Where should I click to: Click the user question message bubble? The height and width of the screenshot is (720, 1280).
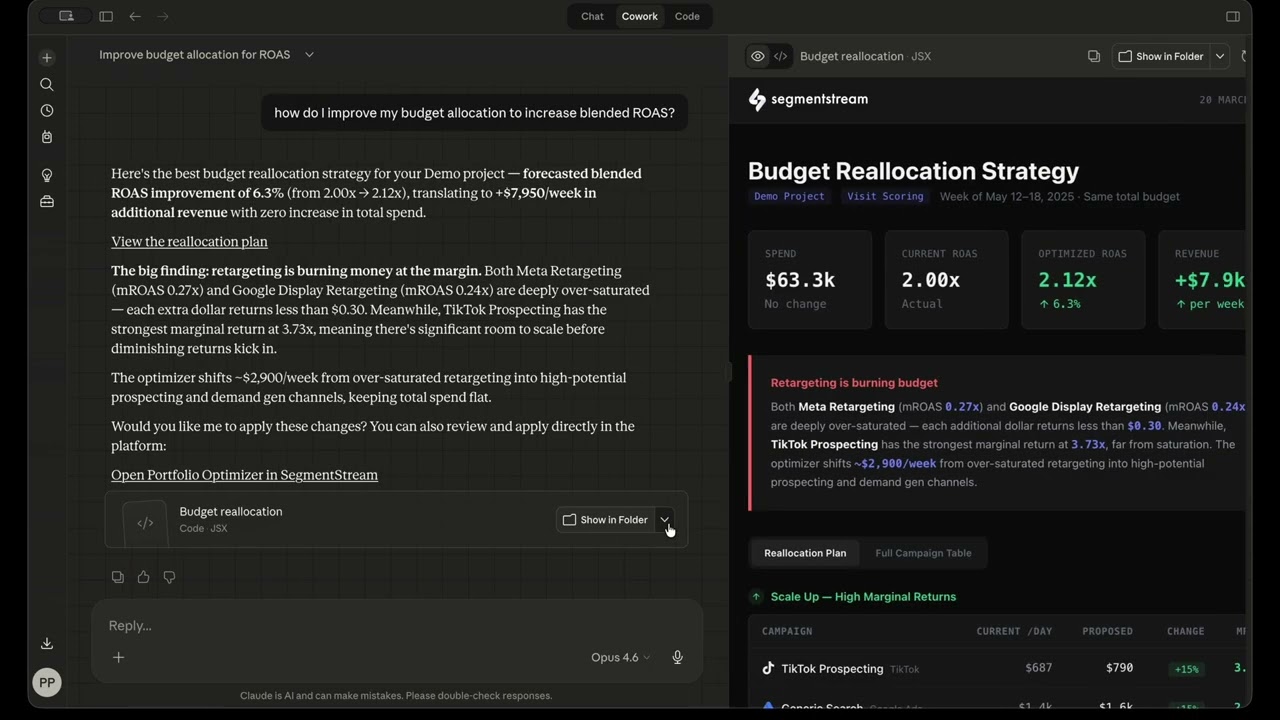coord(474,113)
